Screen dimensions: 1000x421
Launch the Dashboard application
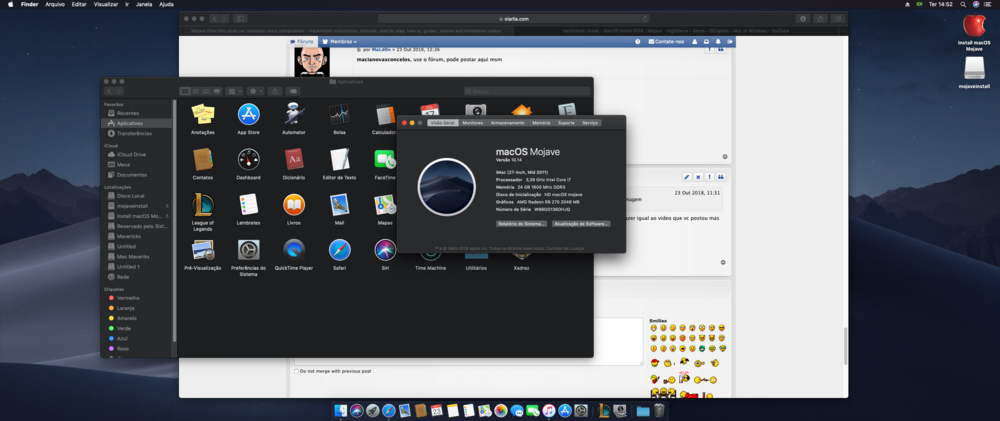[x=249, y=159]
